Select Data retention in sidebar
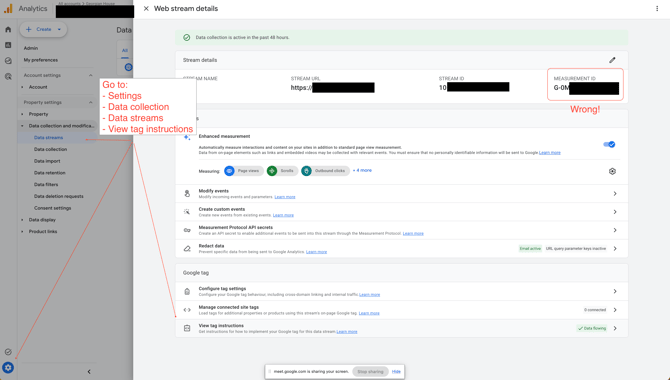Screen dimensions: 670x380 50,173
